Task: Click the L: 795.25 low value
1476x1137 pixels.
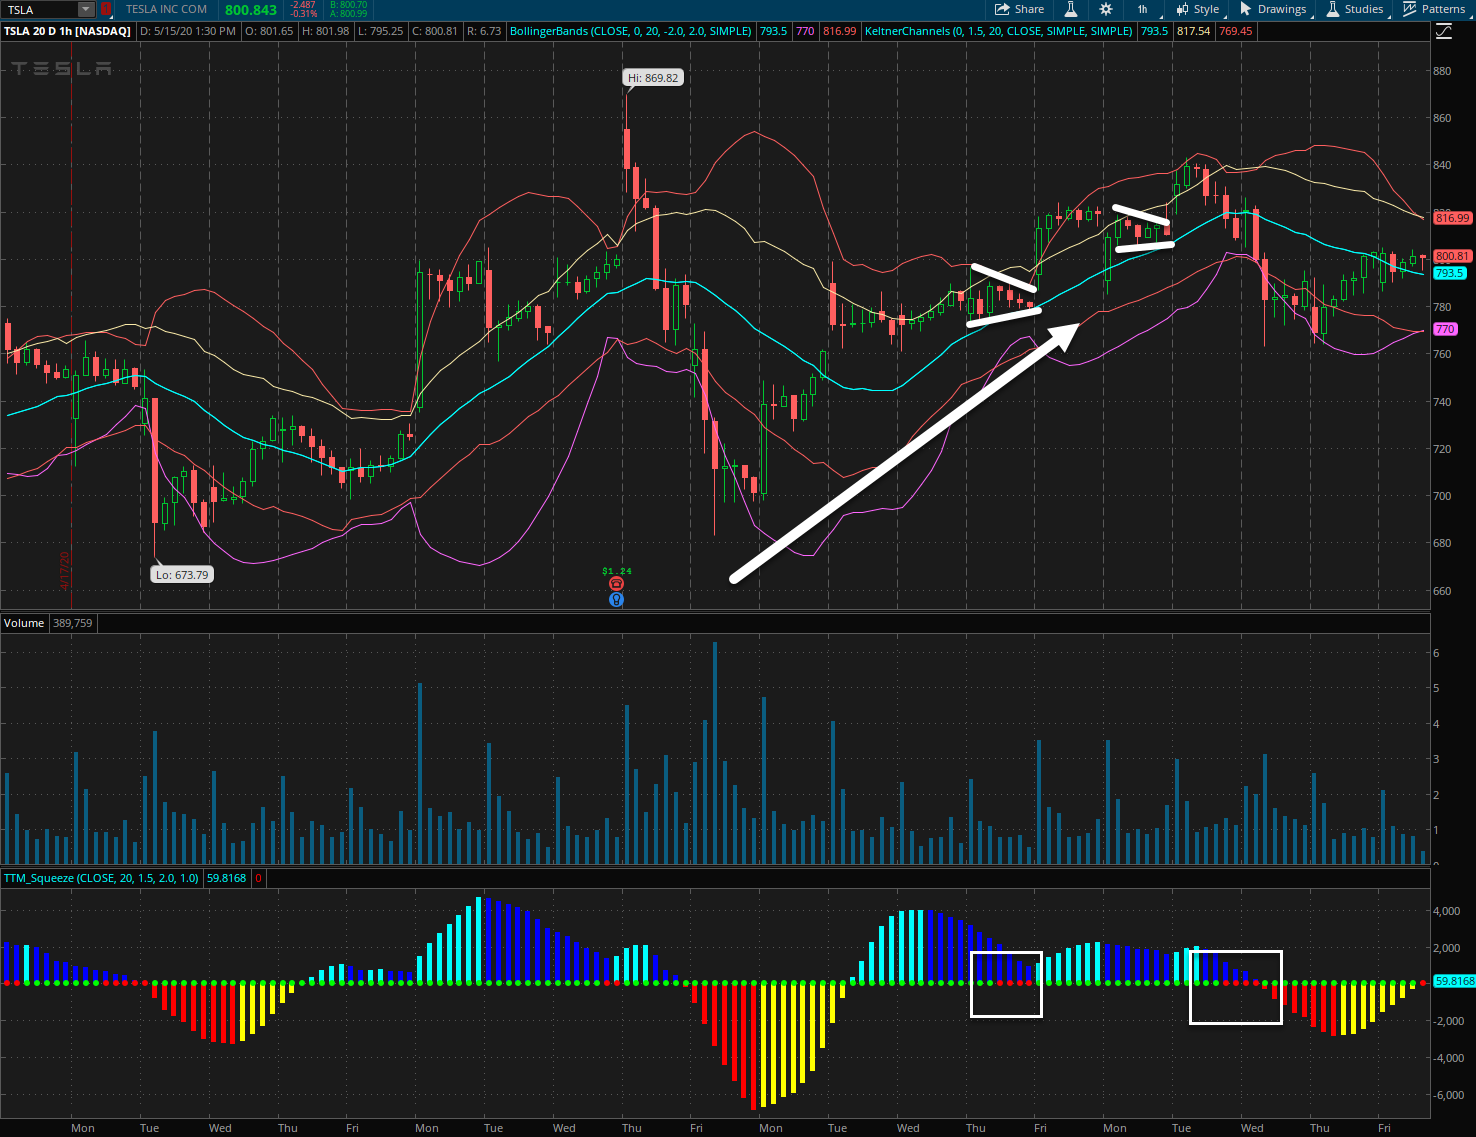Action: pos(381,31)
